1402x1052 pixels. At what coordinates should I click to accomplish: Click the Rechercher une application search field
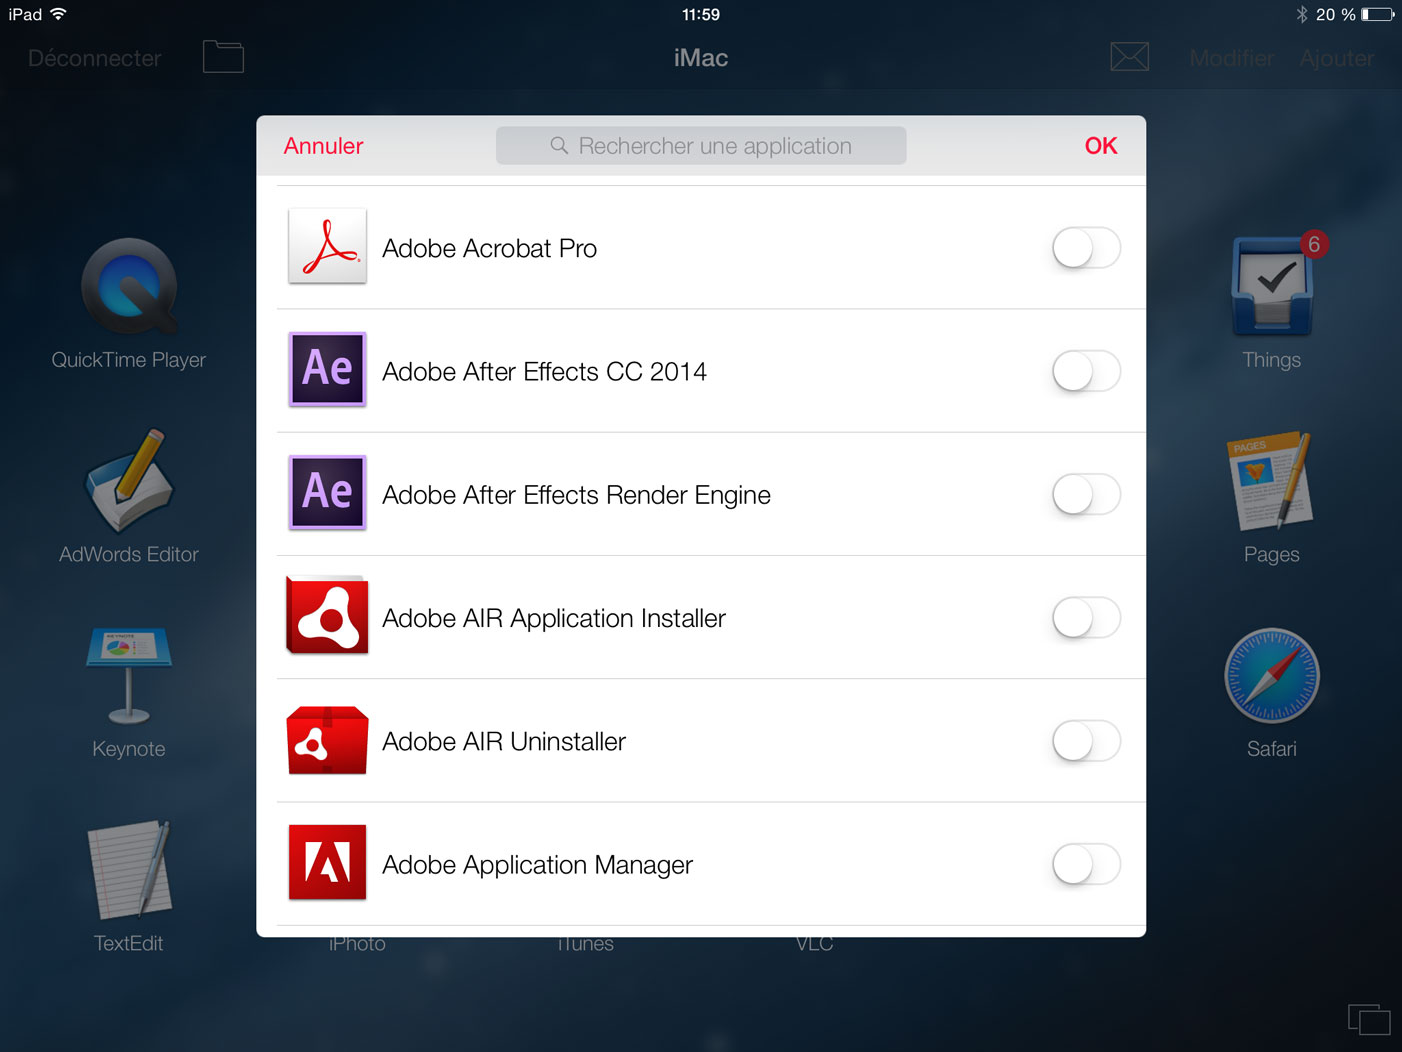701,146
